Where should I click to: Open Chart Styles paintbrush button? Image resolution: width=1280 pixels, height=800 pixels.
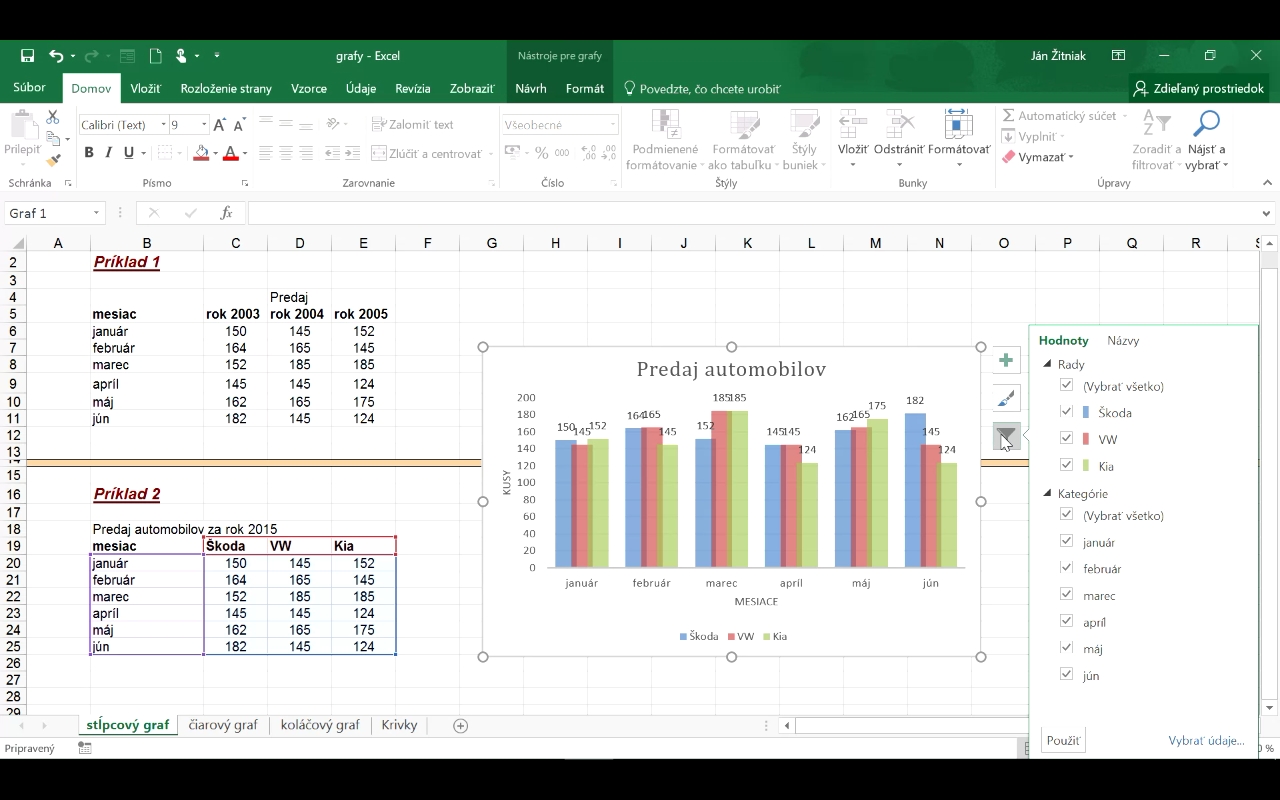point(1006,399)
